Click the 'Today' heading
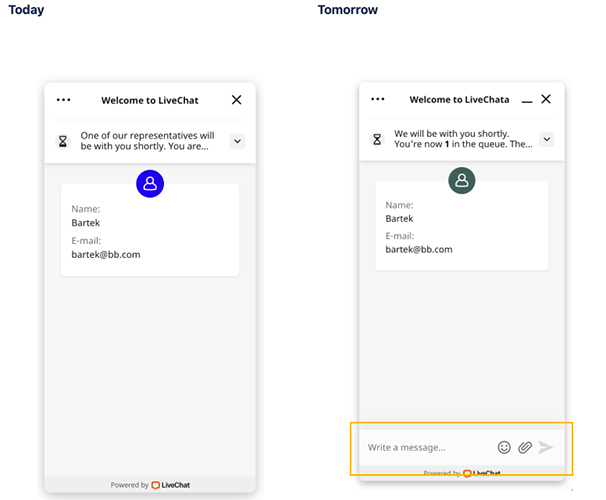This screenshot has width=606, height=500. click(26, 10)
